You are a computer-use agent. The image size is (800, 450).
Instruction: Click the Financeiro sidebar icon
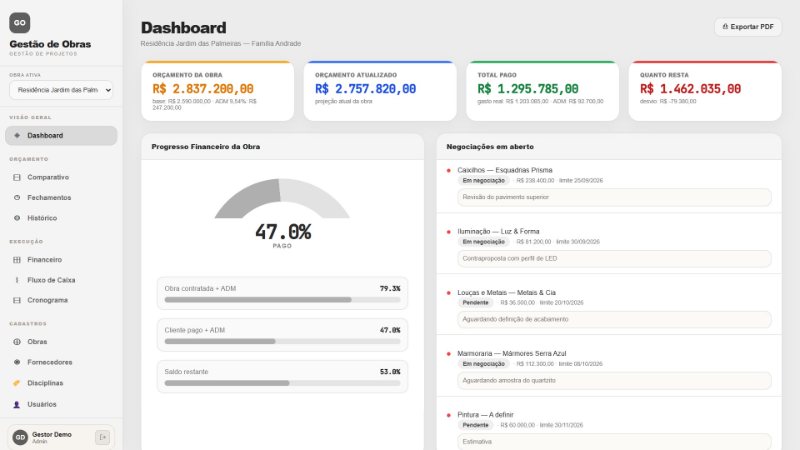pos(17,260)
